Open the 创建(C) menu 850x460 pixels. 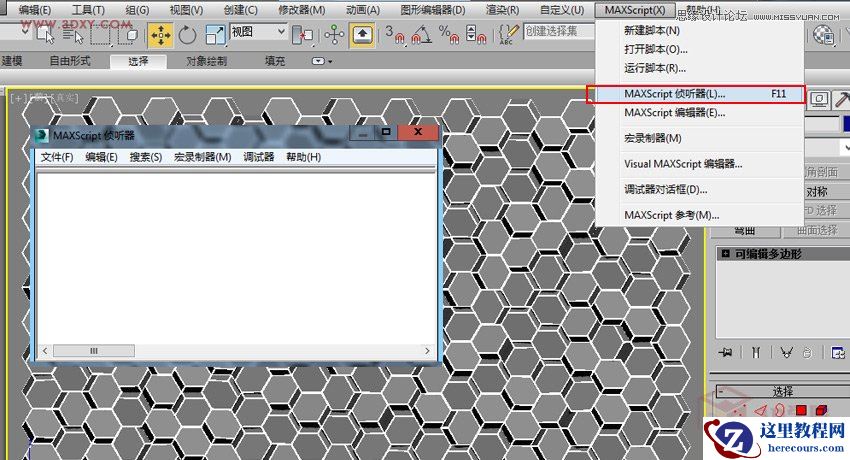(241, 10)
